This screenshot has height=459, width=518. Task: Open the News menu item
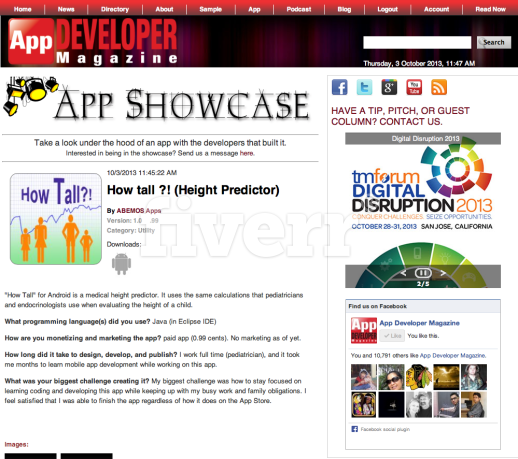pos(66,9)
